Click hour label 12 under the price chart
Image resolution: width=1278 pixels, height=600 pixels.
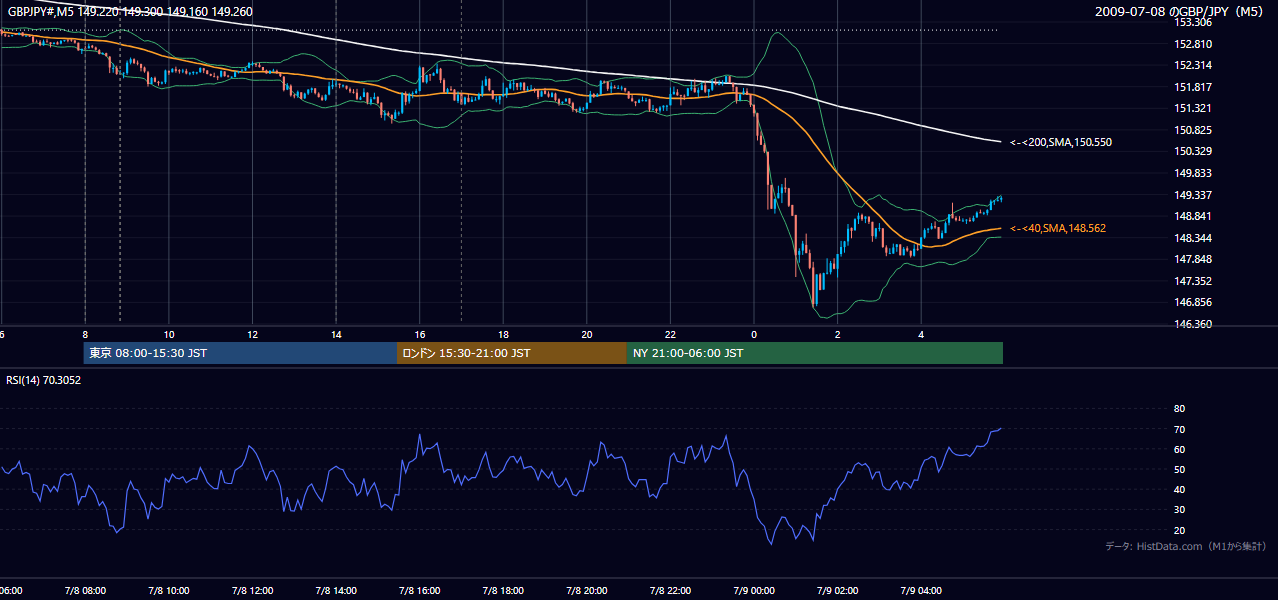tap(252, 335)
